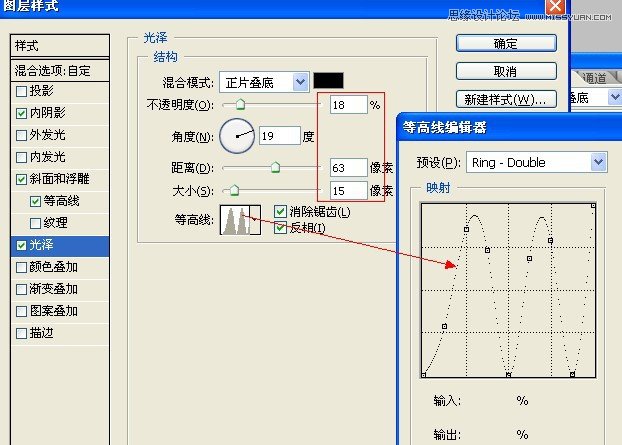Enable the 内发光 inner glow checkbox

click(21, 157)
